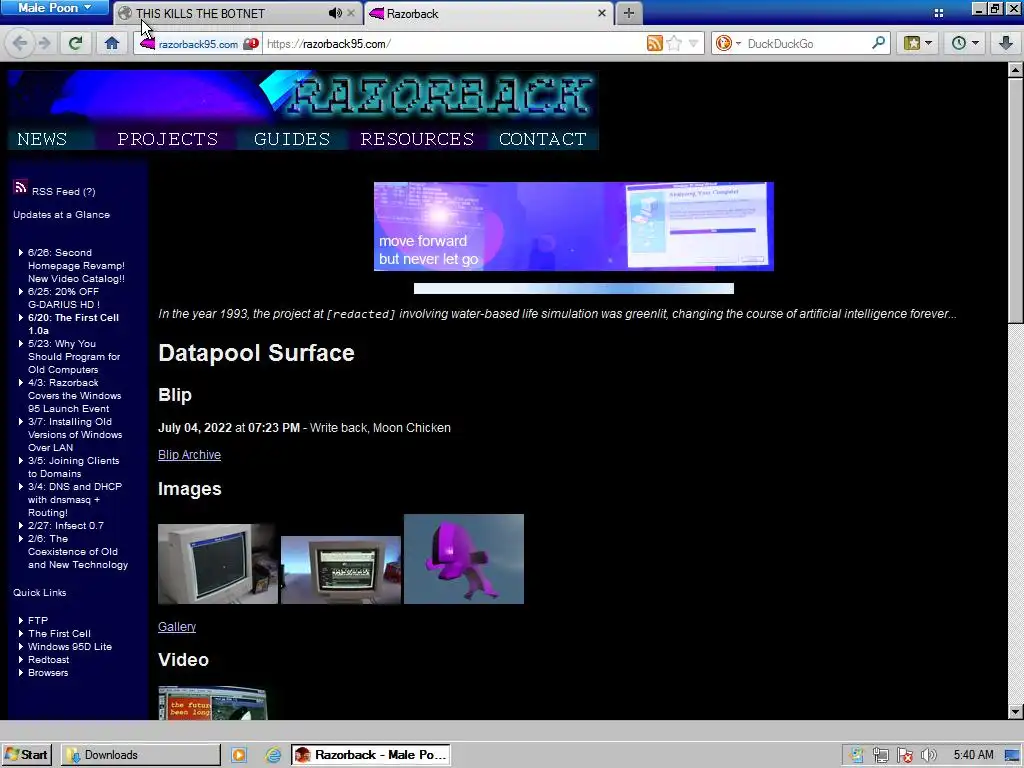
Task: Bookmark this page with the star icon
Action: (674, 44)
